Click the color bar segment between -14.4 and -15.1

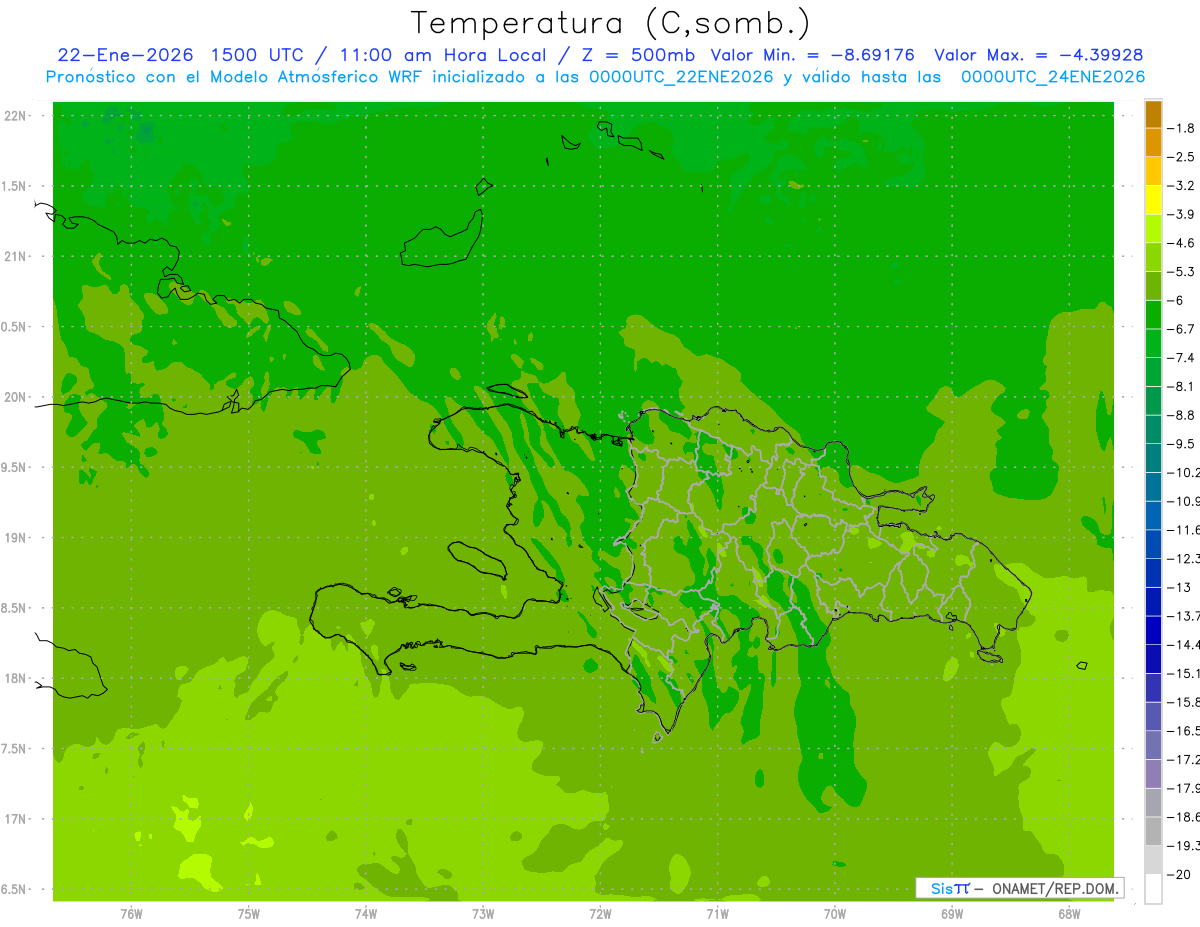[x=1153, y=659]
